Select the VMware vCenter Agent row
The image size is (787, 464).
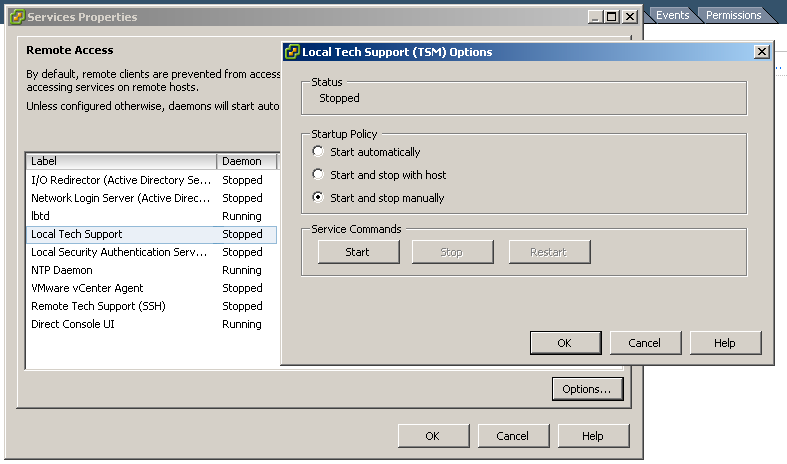click(151, 288)
